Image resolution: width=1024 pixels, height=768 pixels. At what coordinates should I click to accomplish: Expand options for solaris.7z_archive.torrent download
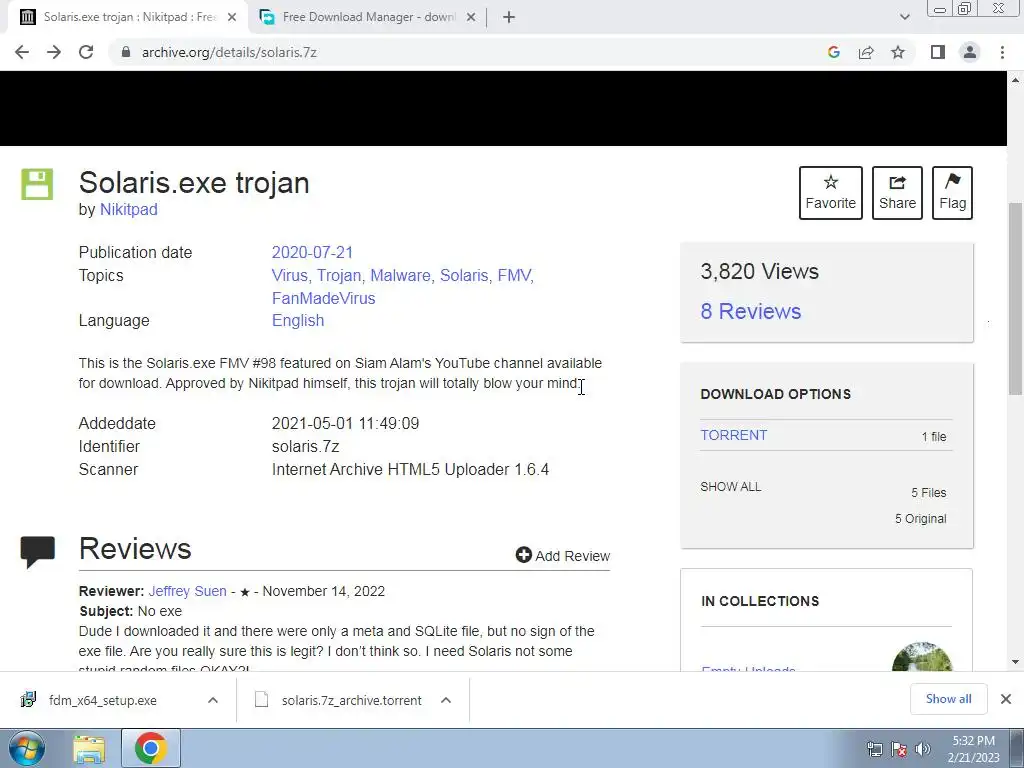[x=446, y=700]
